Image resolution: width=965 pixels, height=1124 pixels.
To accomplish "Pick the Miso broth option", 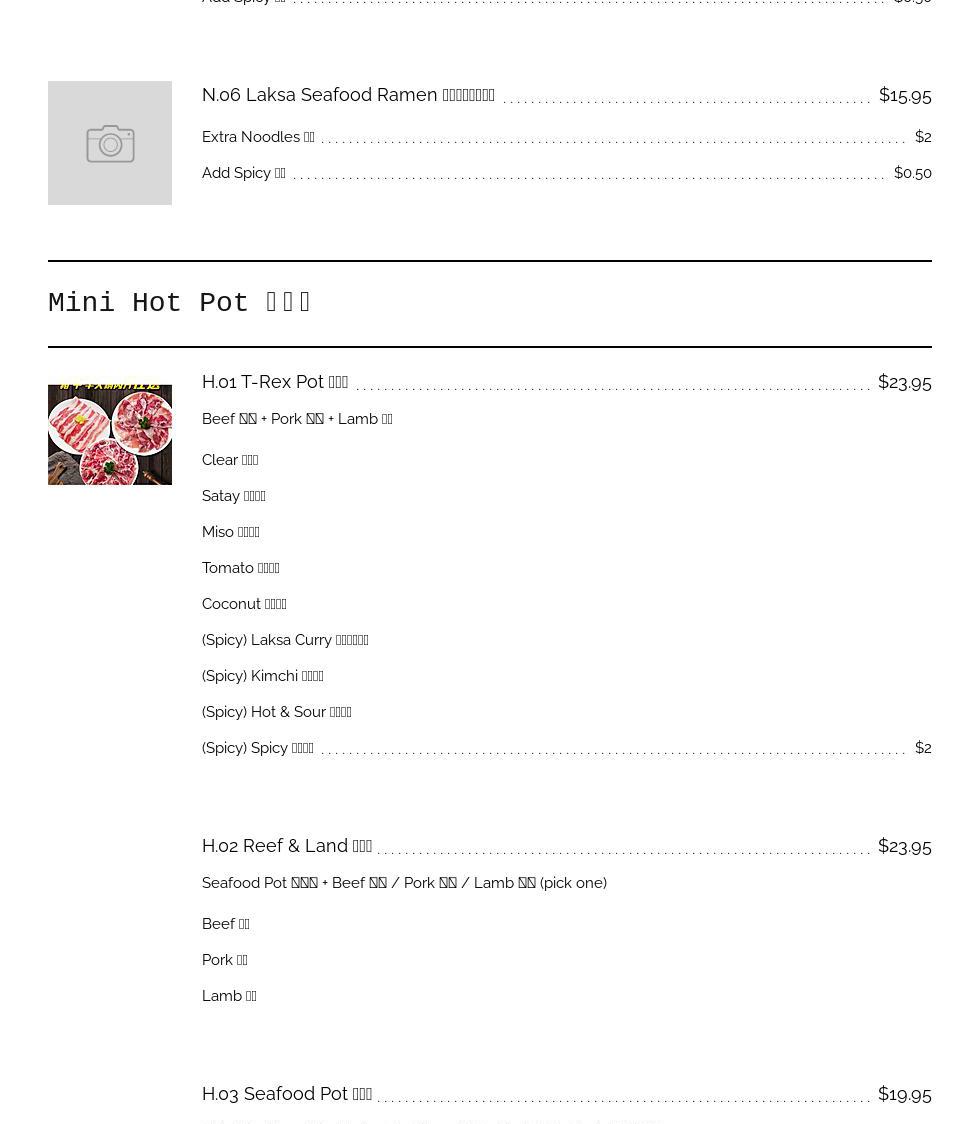I will click(x=231, y=532).
